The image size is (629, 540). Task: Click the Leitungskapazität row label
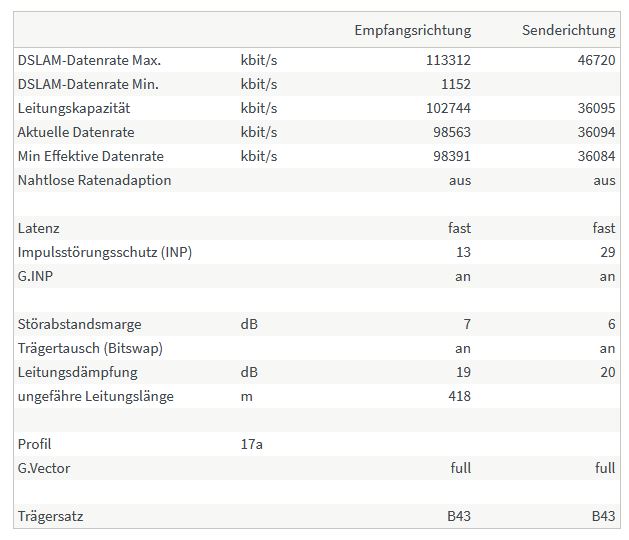coord(74,108)
